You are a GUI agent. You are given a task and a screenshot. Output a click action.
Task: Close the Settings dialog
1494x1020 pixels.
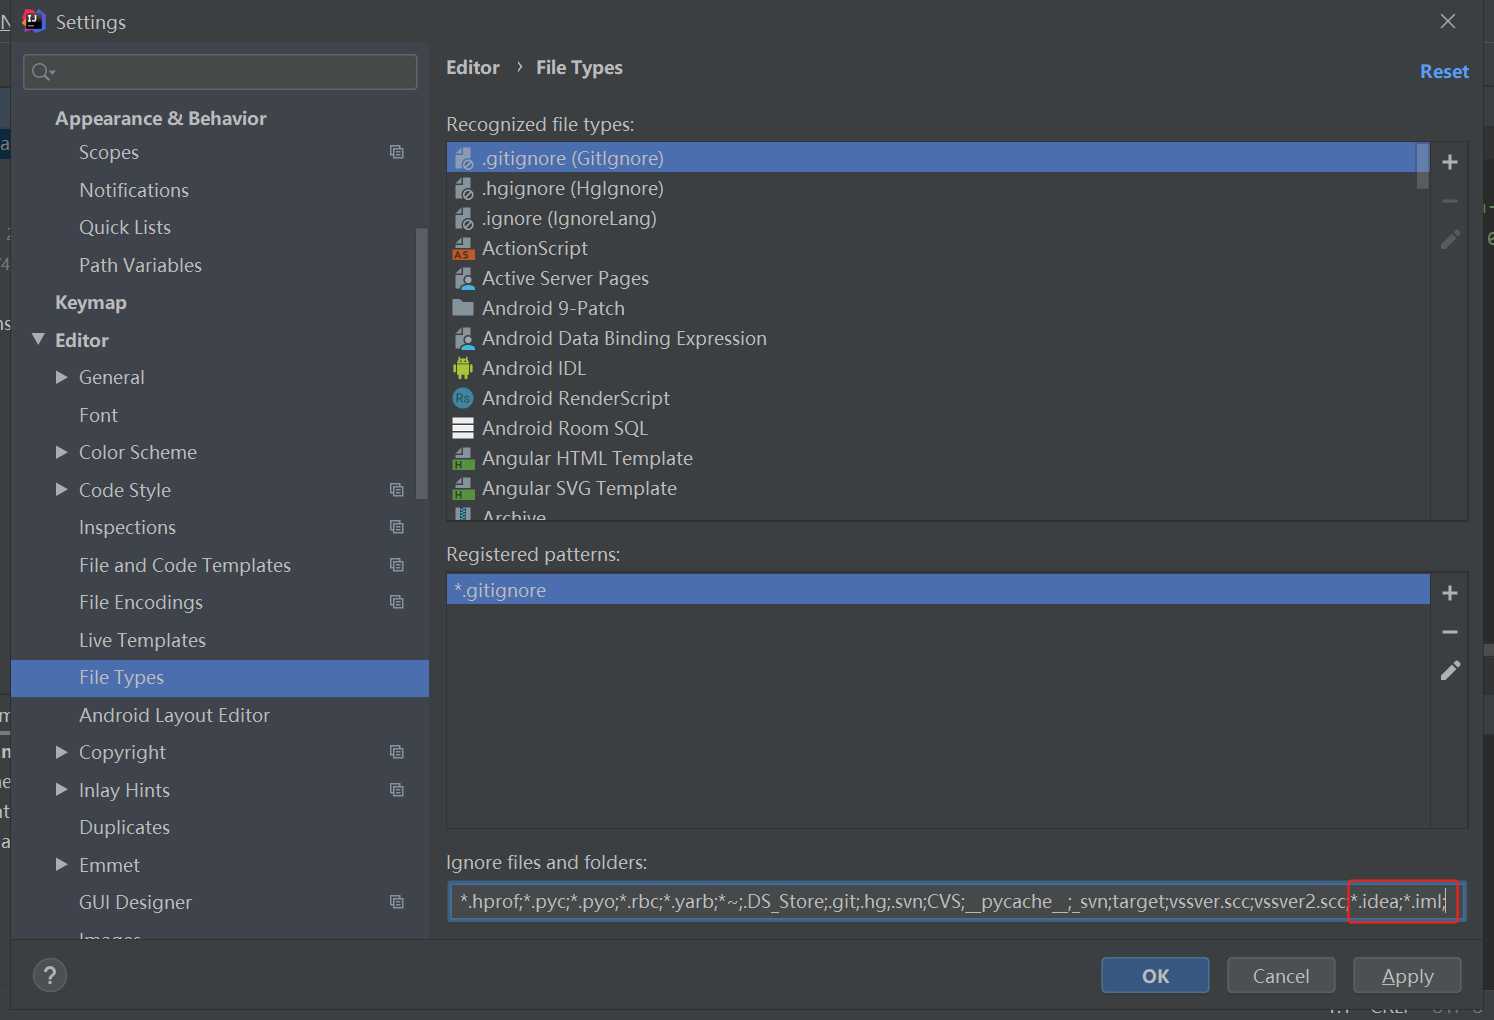[x=1447, y=21]
